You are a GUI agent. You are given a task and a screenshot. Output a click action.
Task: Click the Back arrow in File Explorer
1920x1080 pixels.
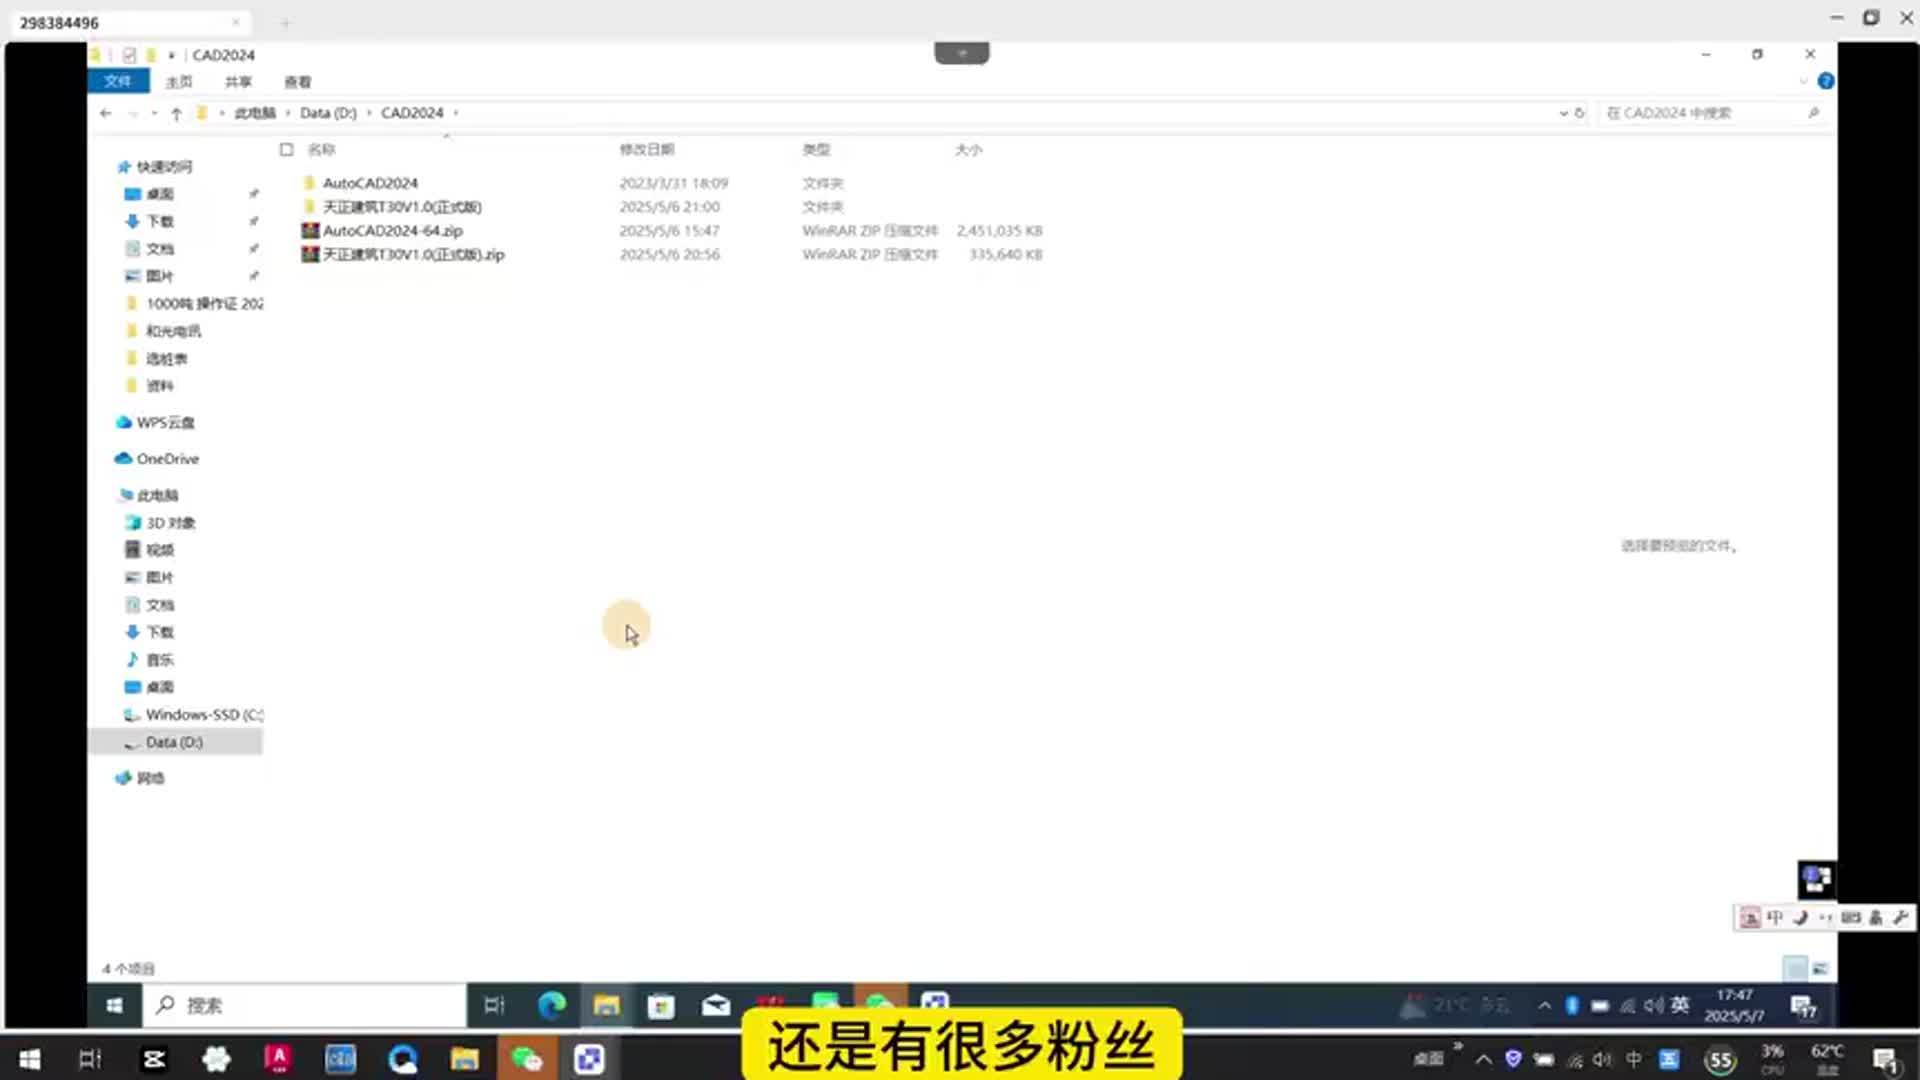(x=105, y=113)
